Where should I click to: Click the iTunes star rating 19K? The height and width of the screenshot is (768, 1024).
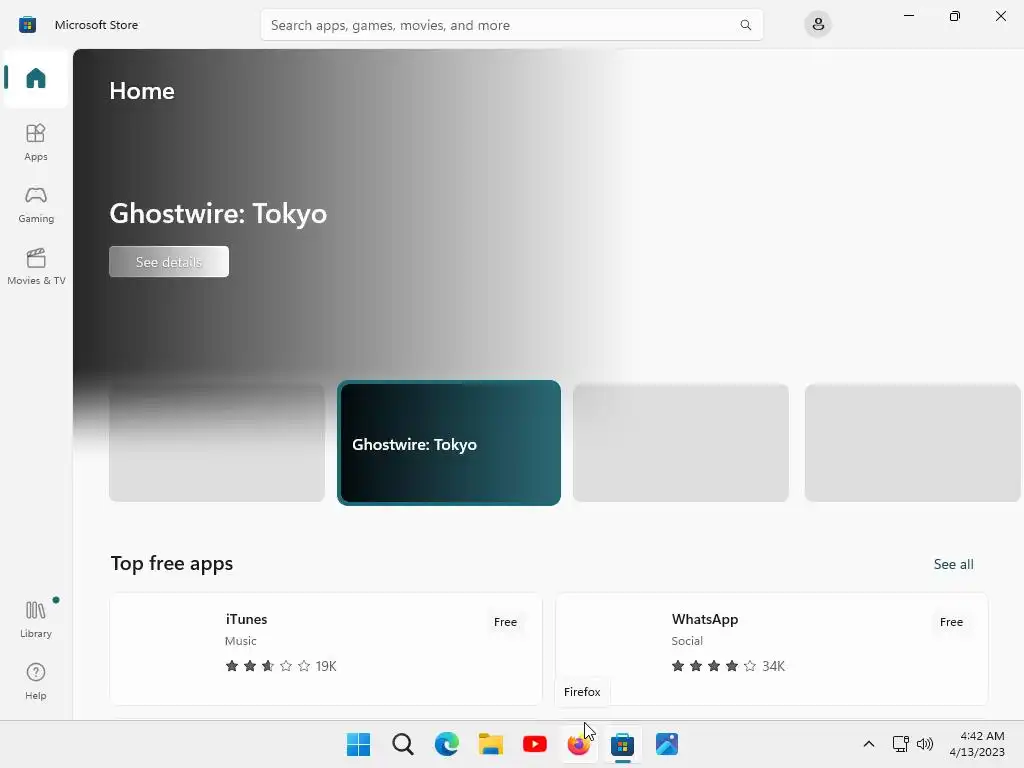pyautogui.click(x=281, y=666)
